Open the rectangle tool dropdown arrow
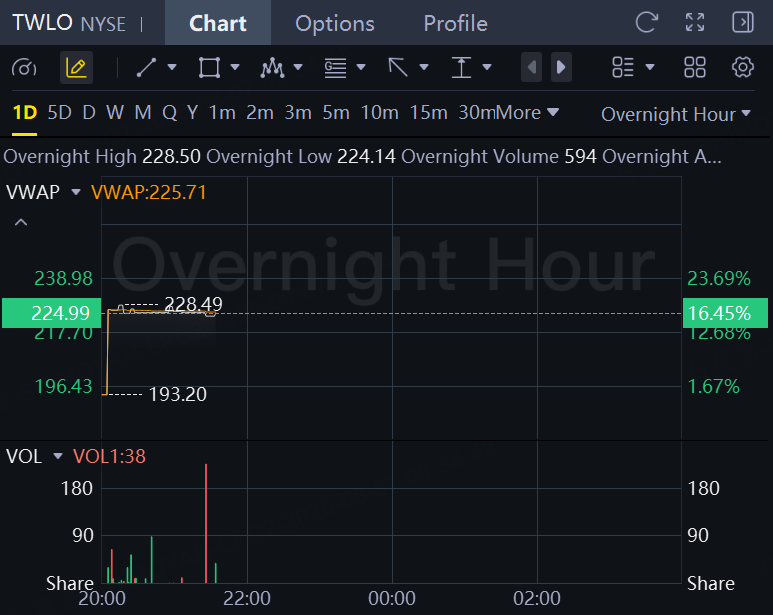Screen dimensions: 773x615 click(235, 67)
